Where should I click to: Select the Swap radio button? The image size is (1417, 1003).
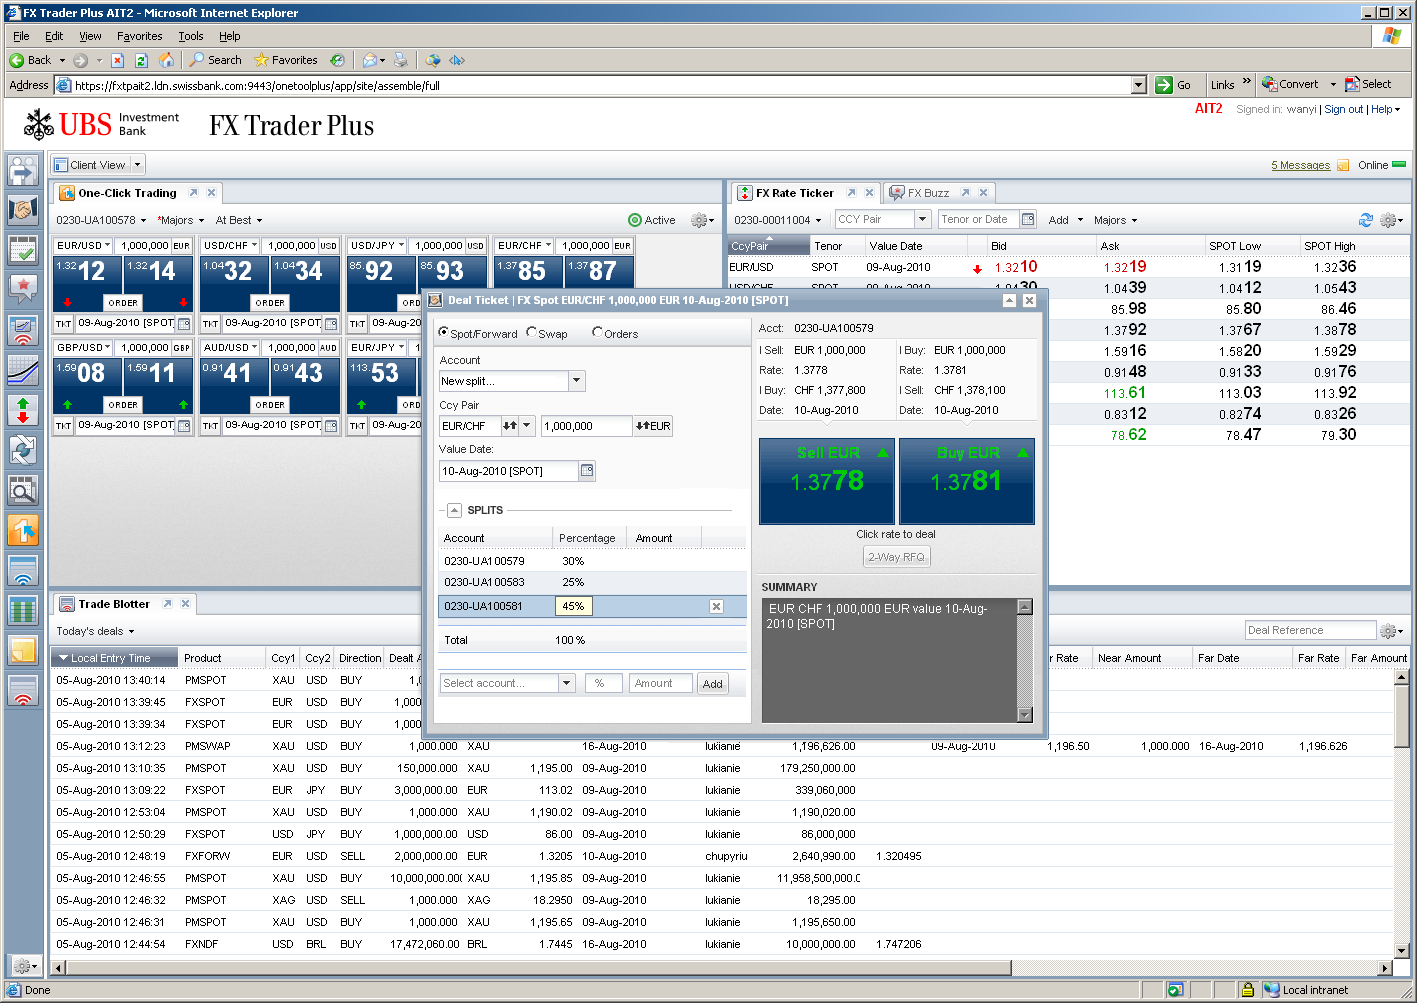[533, 333]
